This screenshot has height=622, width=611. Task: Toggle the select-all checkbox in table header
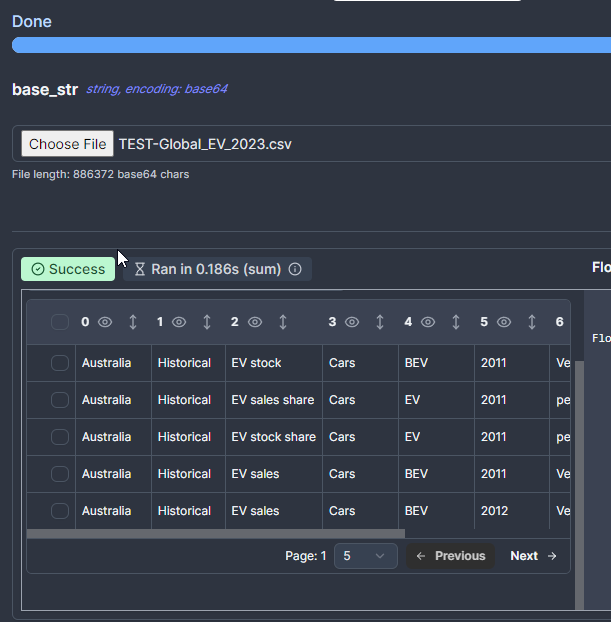click(60, 322)
